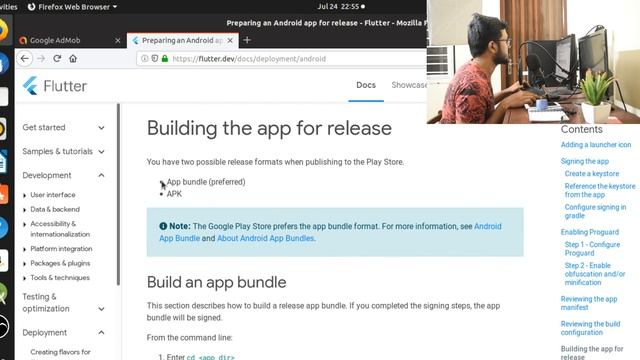This screenshot has width=640, height=360.
Task: Switch to the Google AdMob tab
Action: (70, 40)
